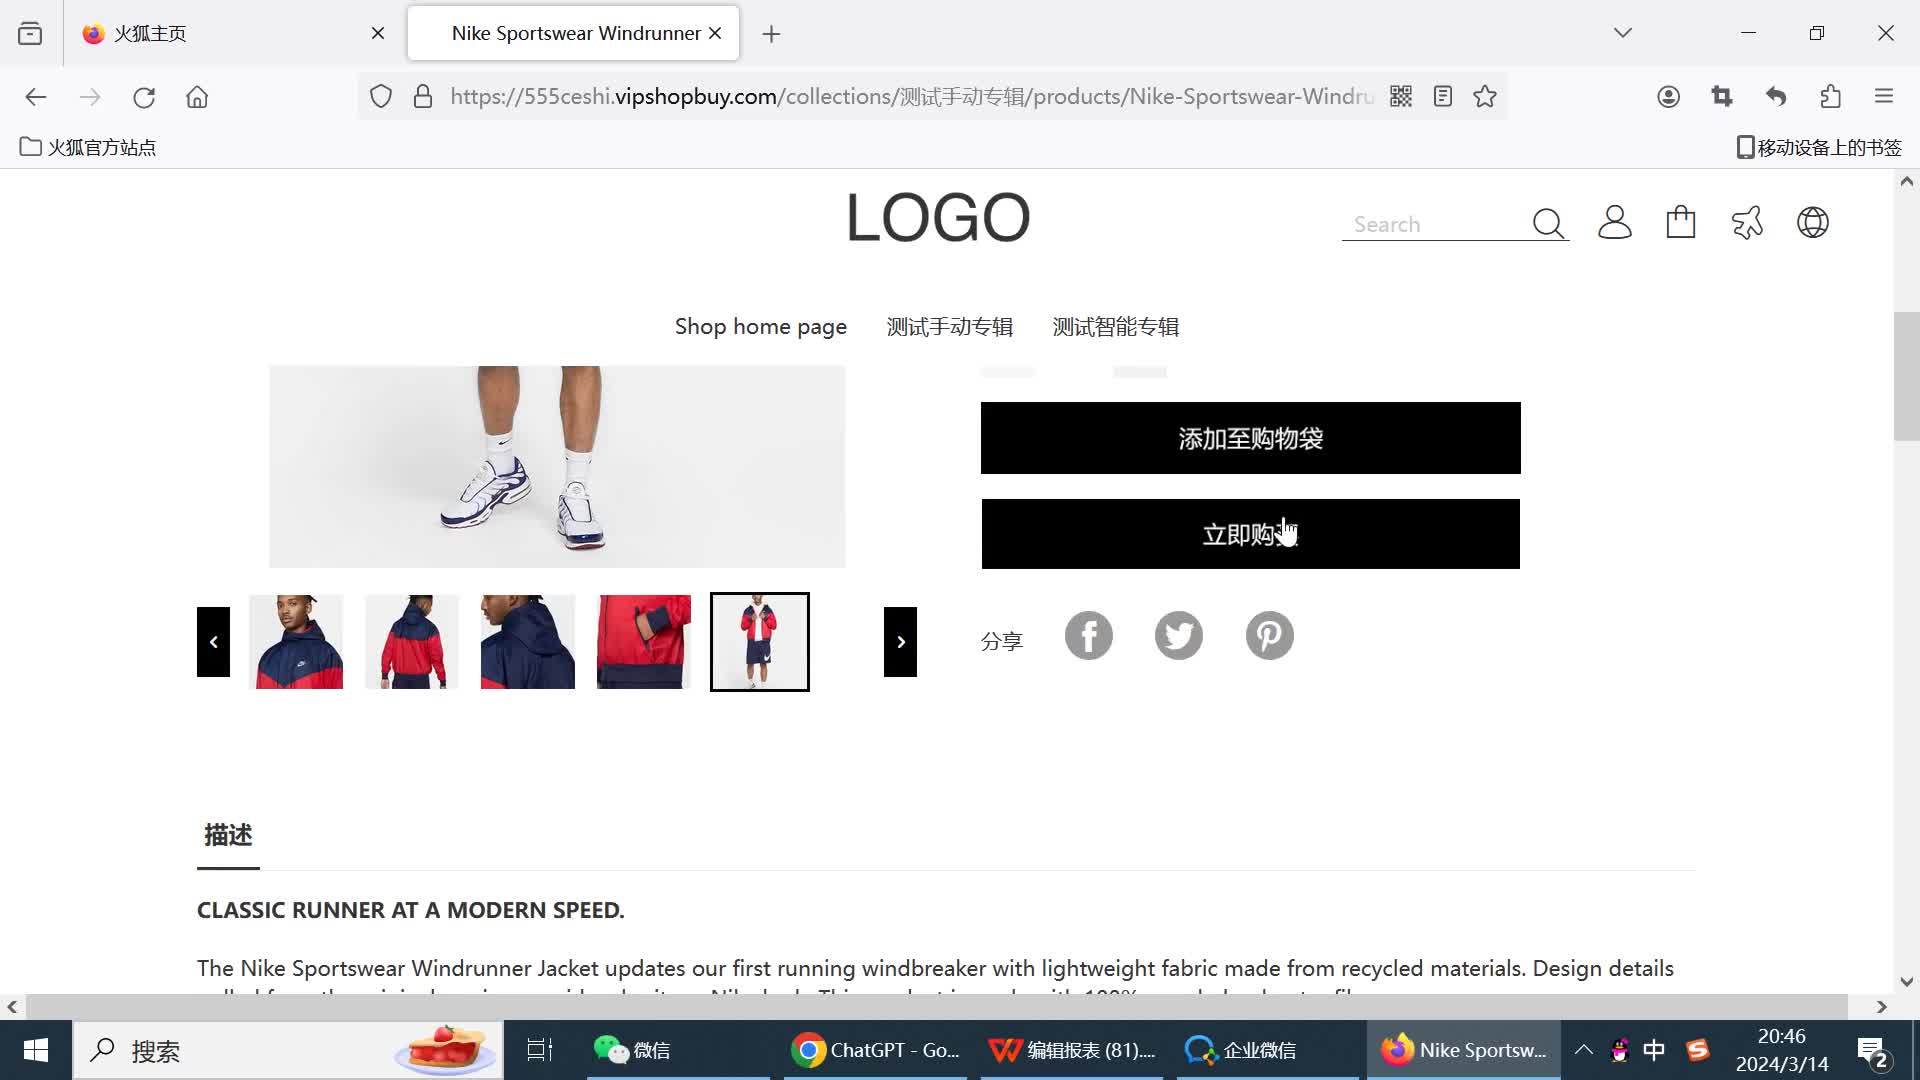1920x1080 pixels.
Task: Share product on Facebook icon
Action: click(x=1088, y=636)
